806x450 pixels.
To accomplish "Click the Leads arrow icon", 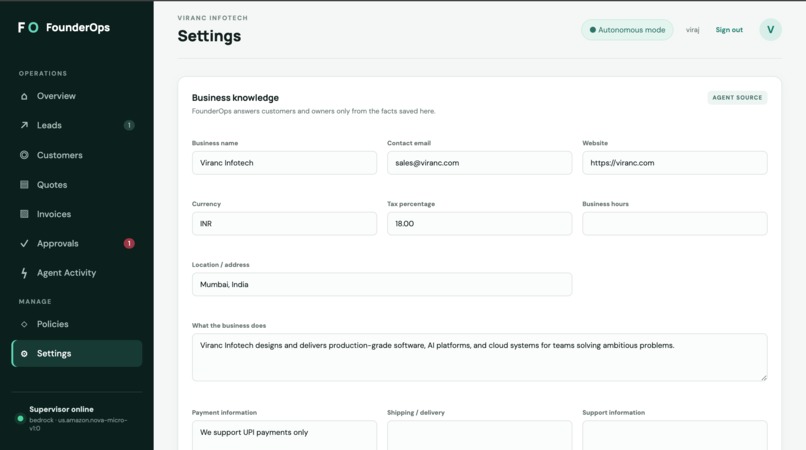I will click(x=24, y=125).
